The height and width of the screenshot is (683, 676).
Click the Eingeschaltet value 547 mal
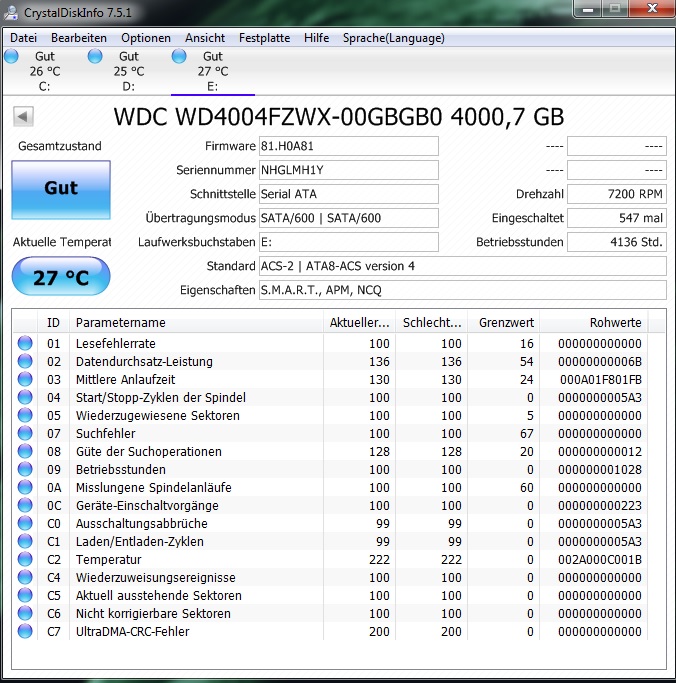pos(617,218)
